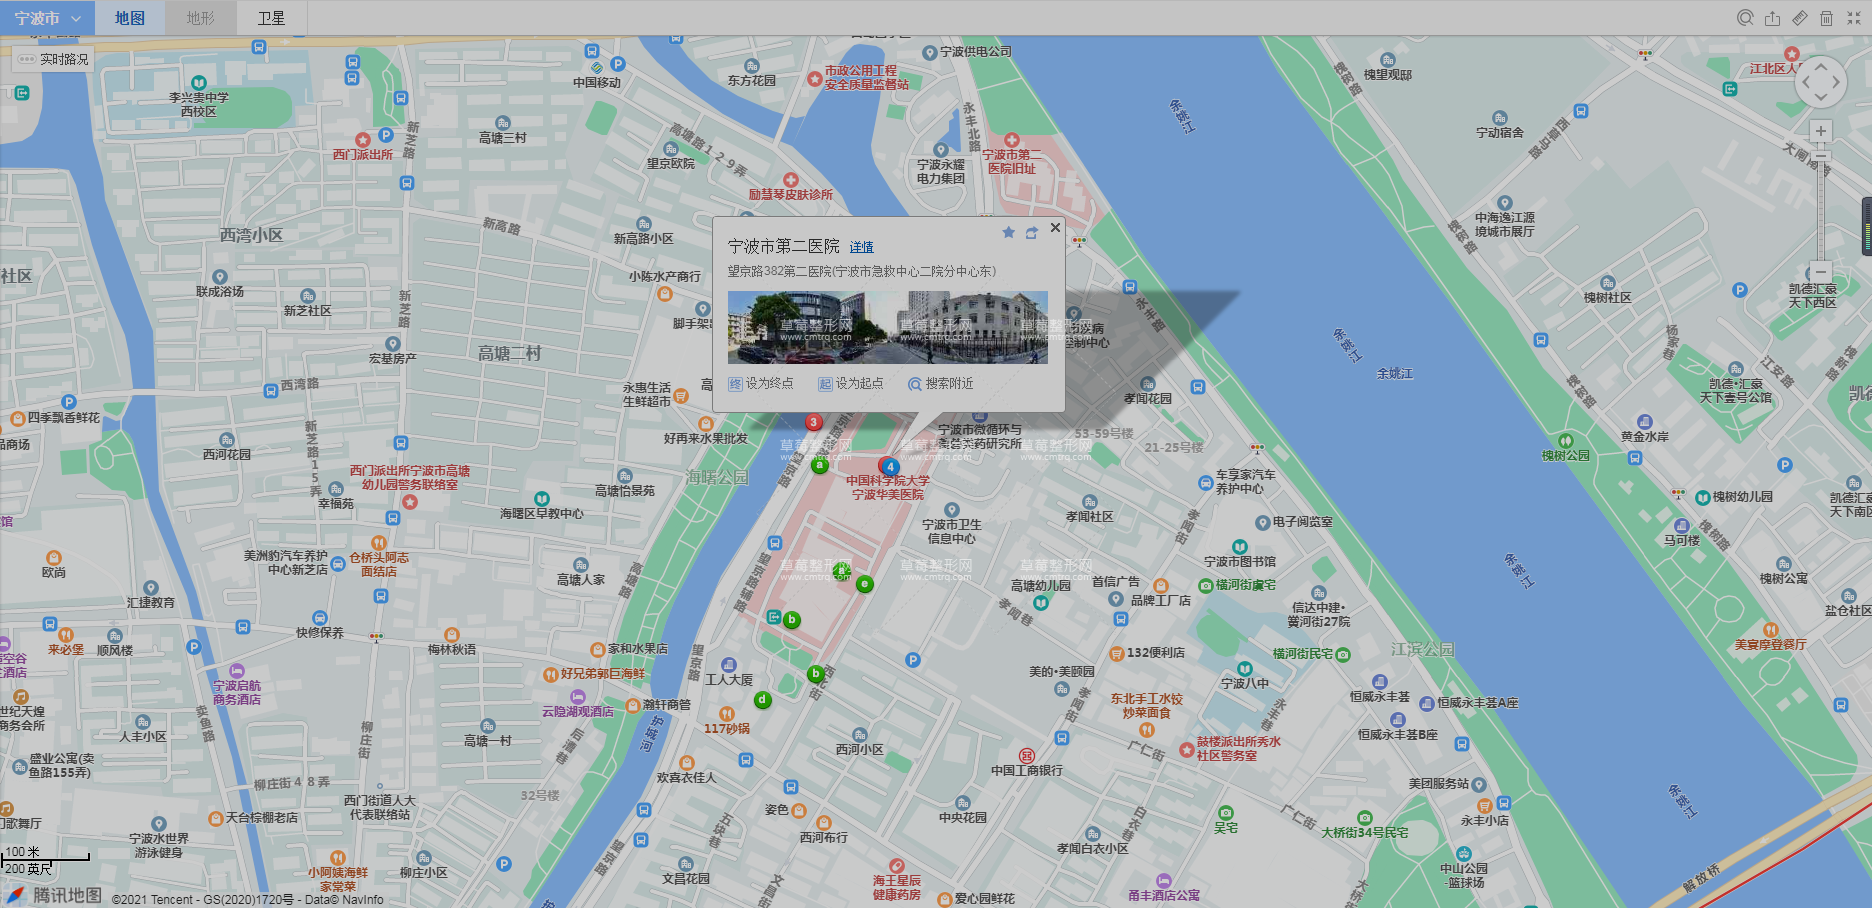1872x908 pixels.
Task: Zoom out with the bottom minus button
Action: [1821, 271]
